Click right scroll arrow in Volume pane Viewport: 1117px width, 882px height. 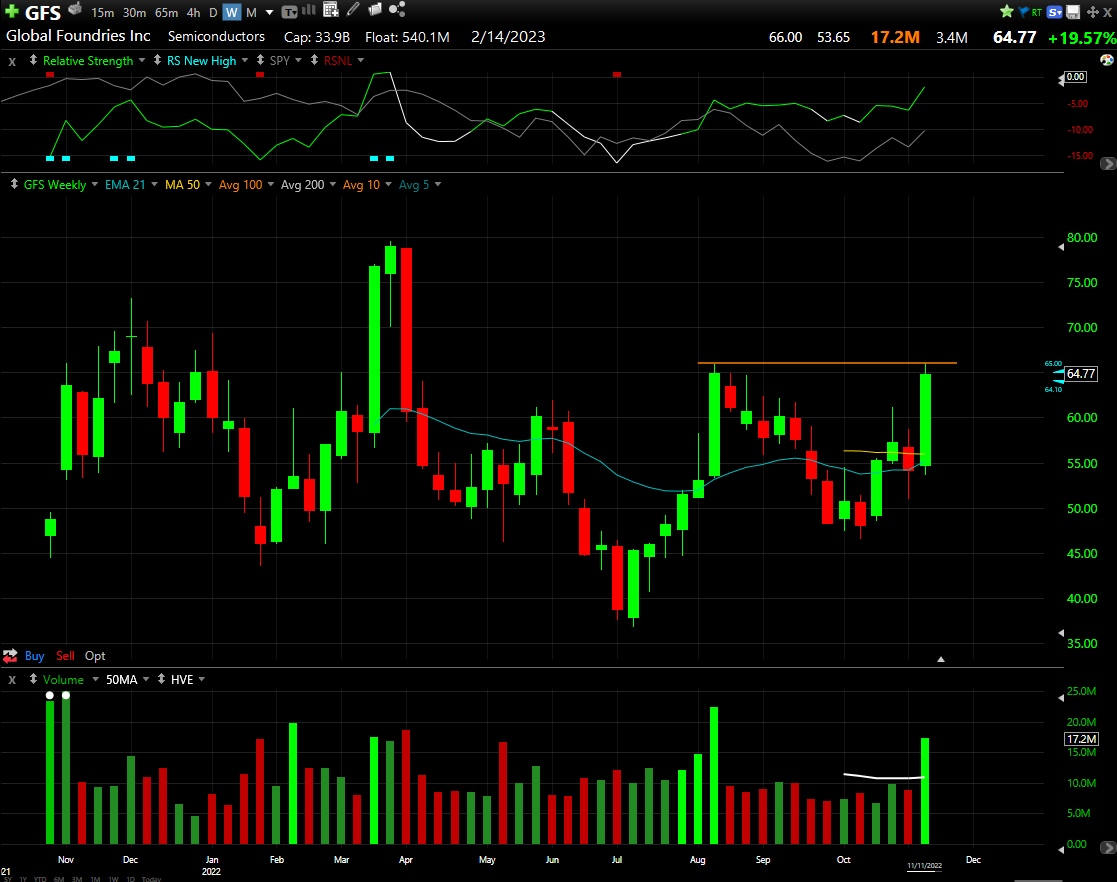tap(1108, 847)
